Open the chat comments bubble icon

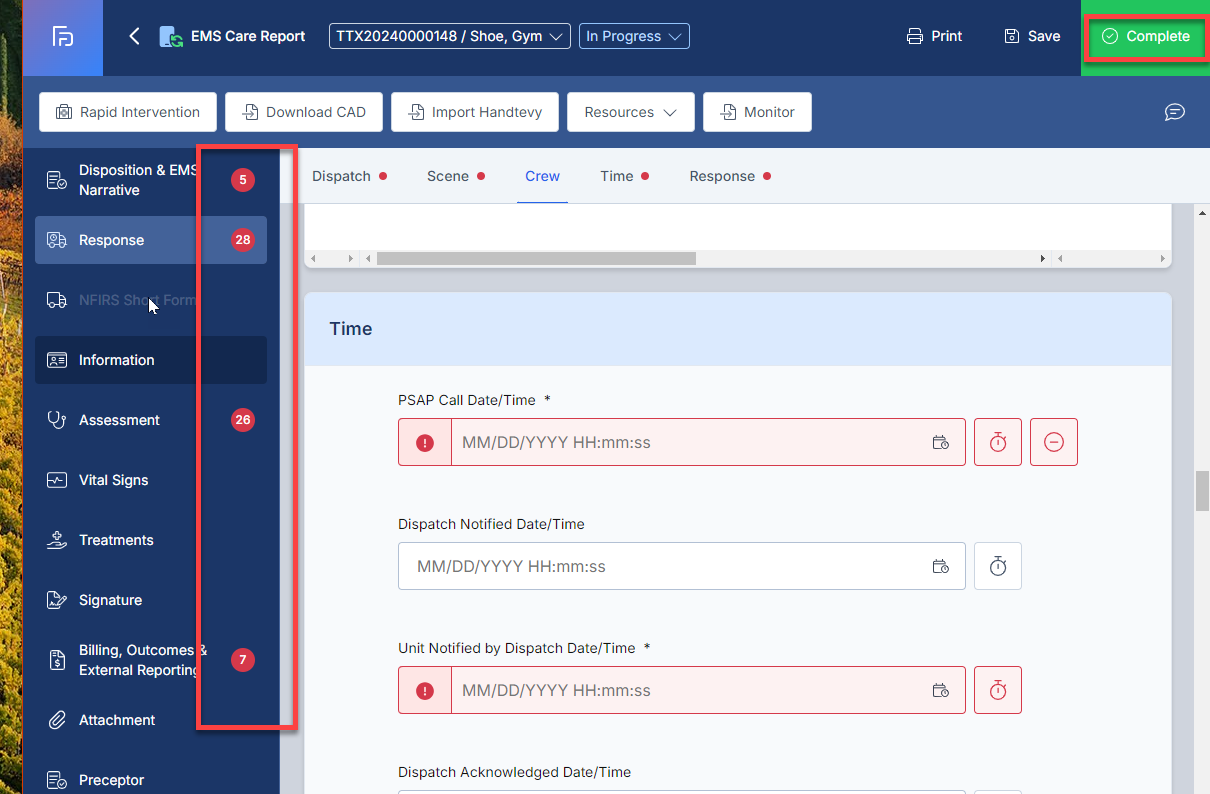click(x=1175, y=112)
